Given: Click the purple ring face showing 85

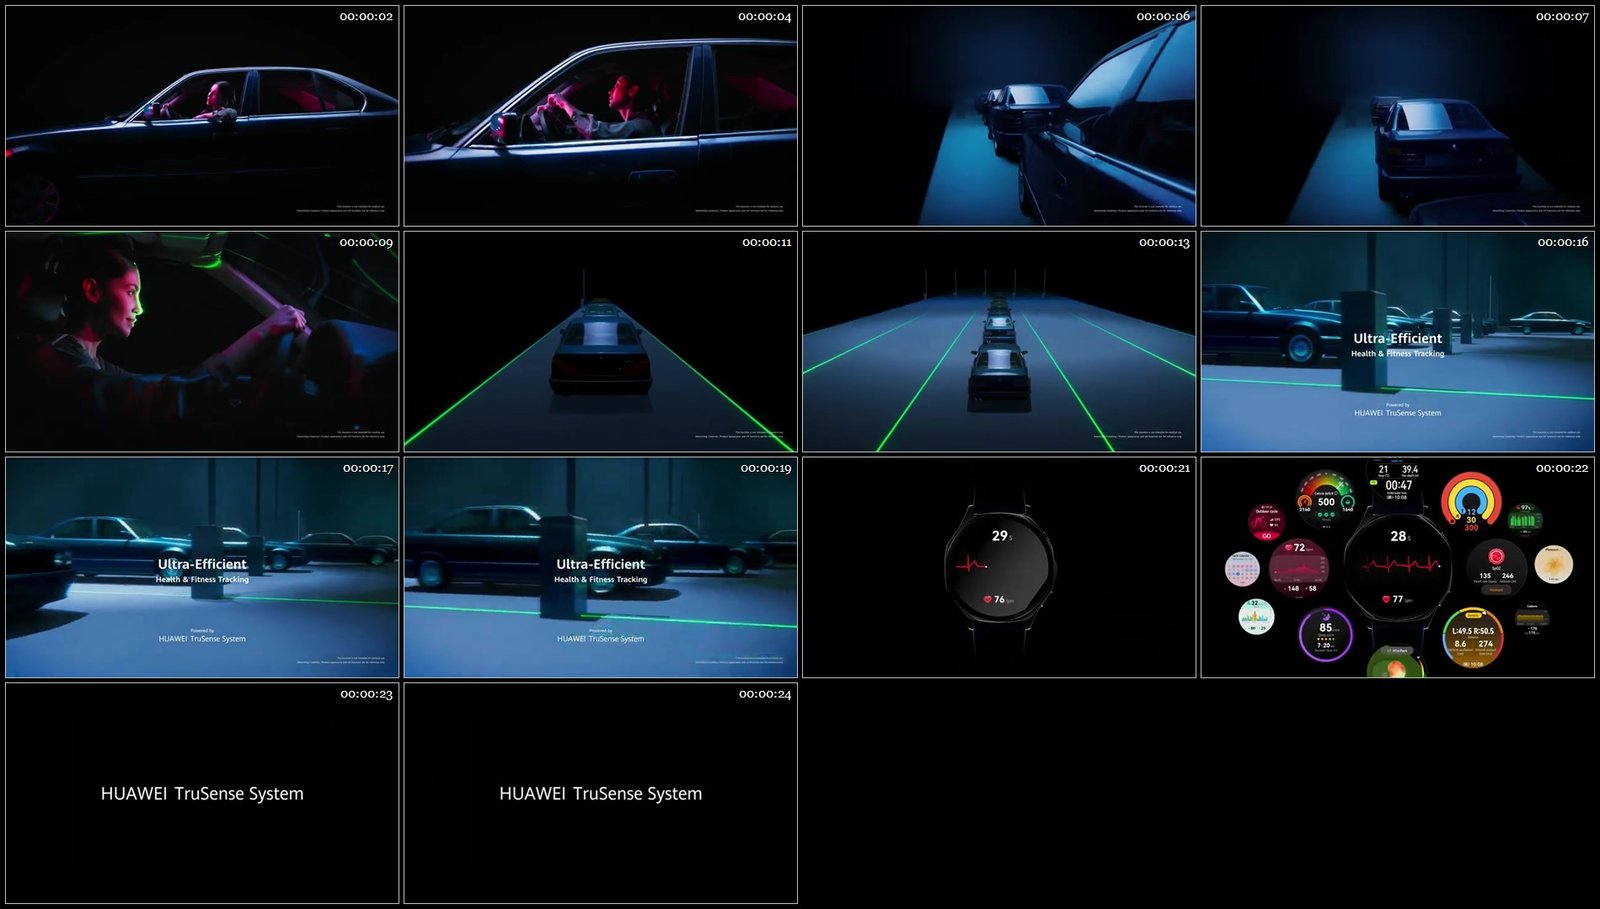Looking at the screenshot, I should click(x=1325, y=635).
